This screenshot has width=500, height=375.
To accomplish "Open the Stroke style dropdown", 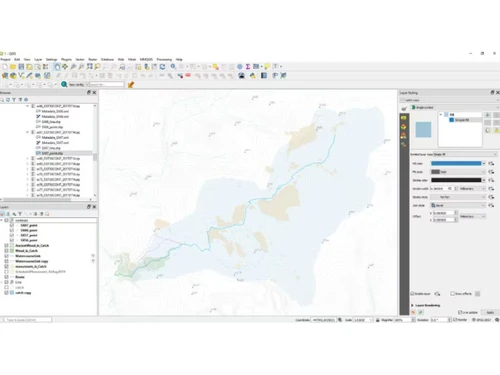I will tap(458, 197).
